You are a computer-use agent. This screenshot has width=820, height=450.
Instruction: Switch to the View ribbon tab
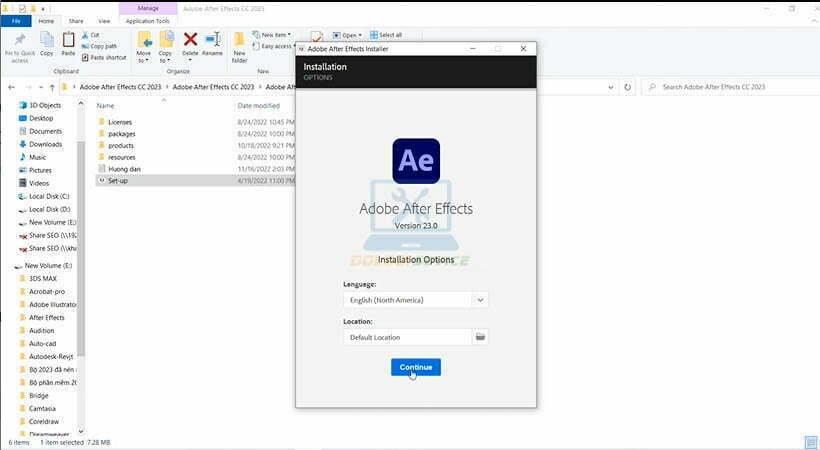pyautogui.click(x=104, y=21)
